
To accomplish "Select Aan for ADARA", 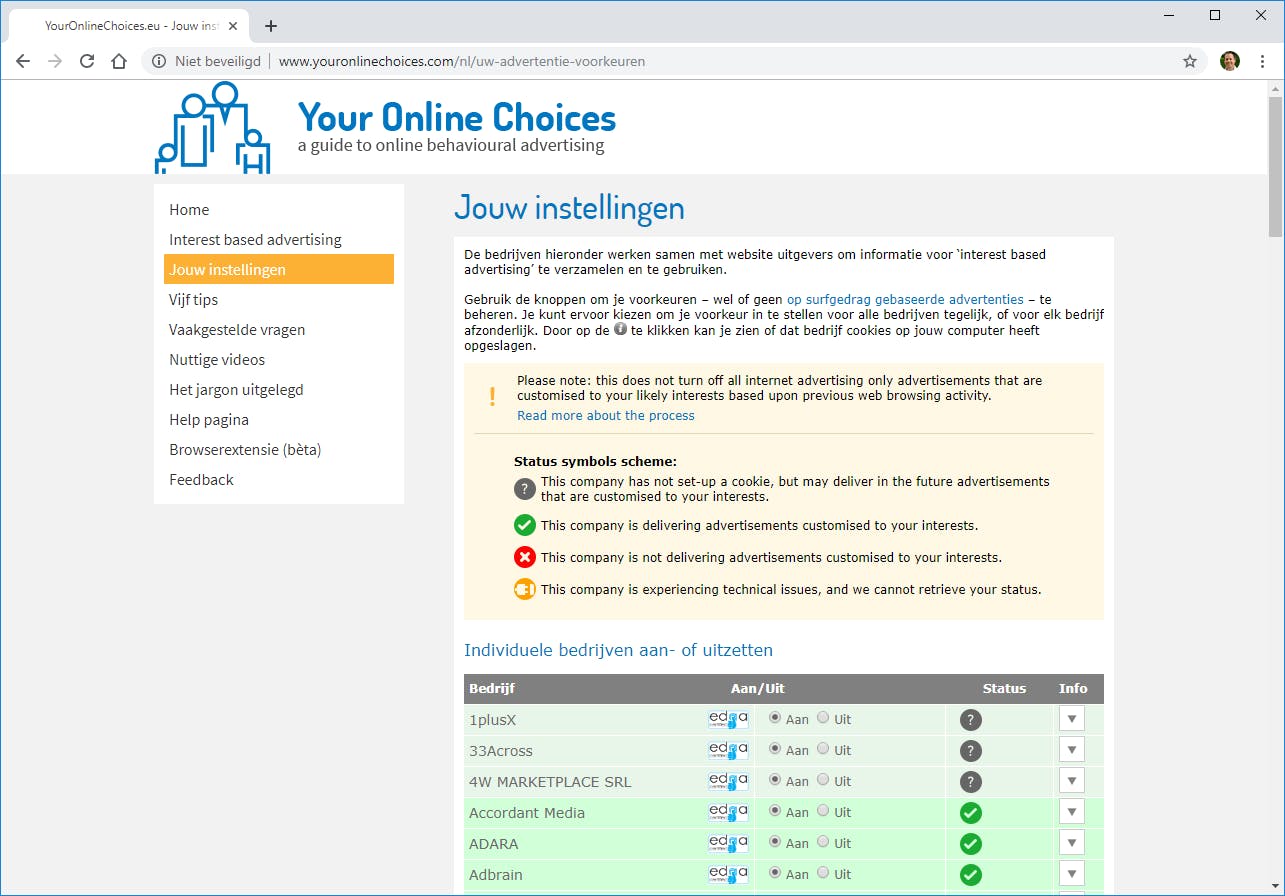I will click(x=775, y=842).
